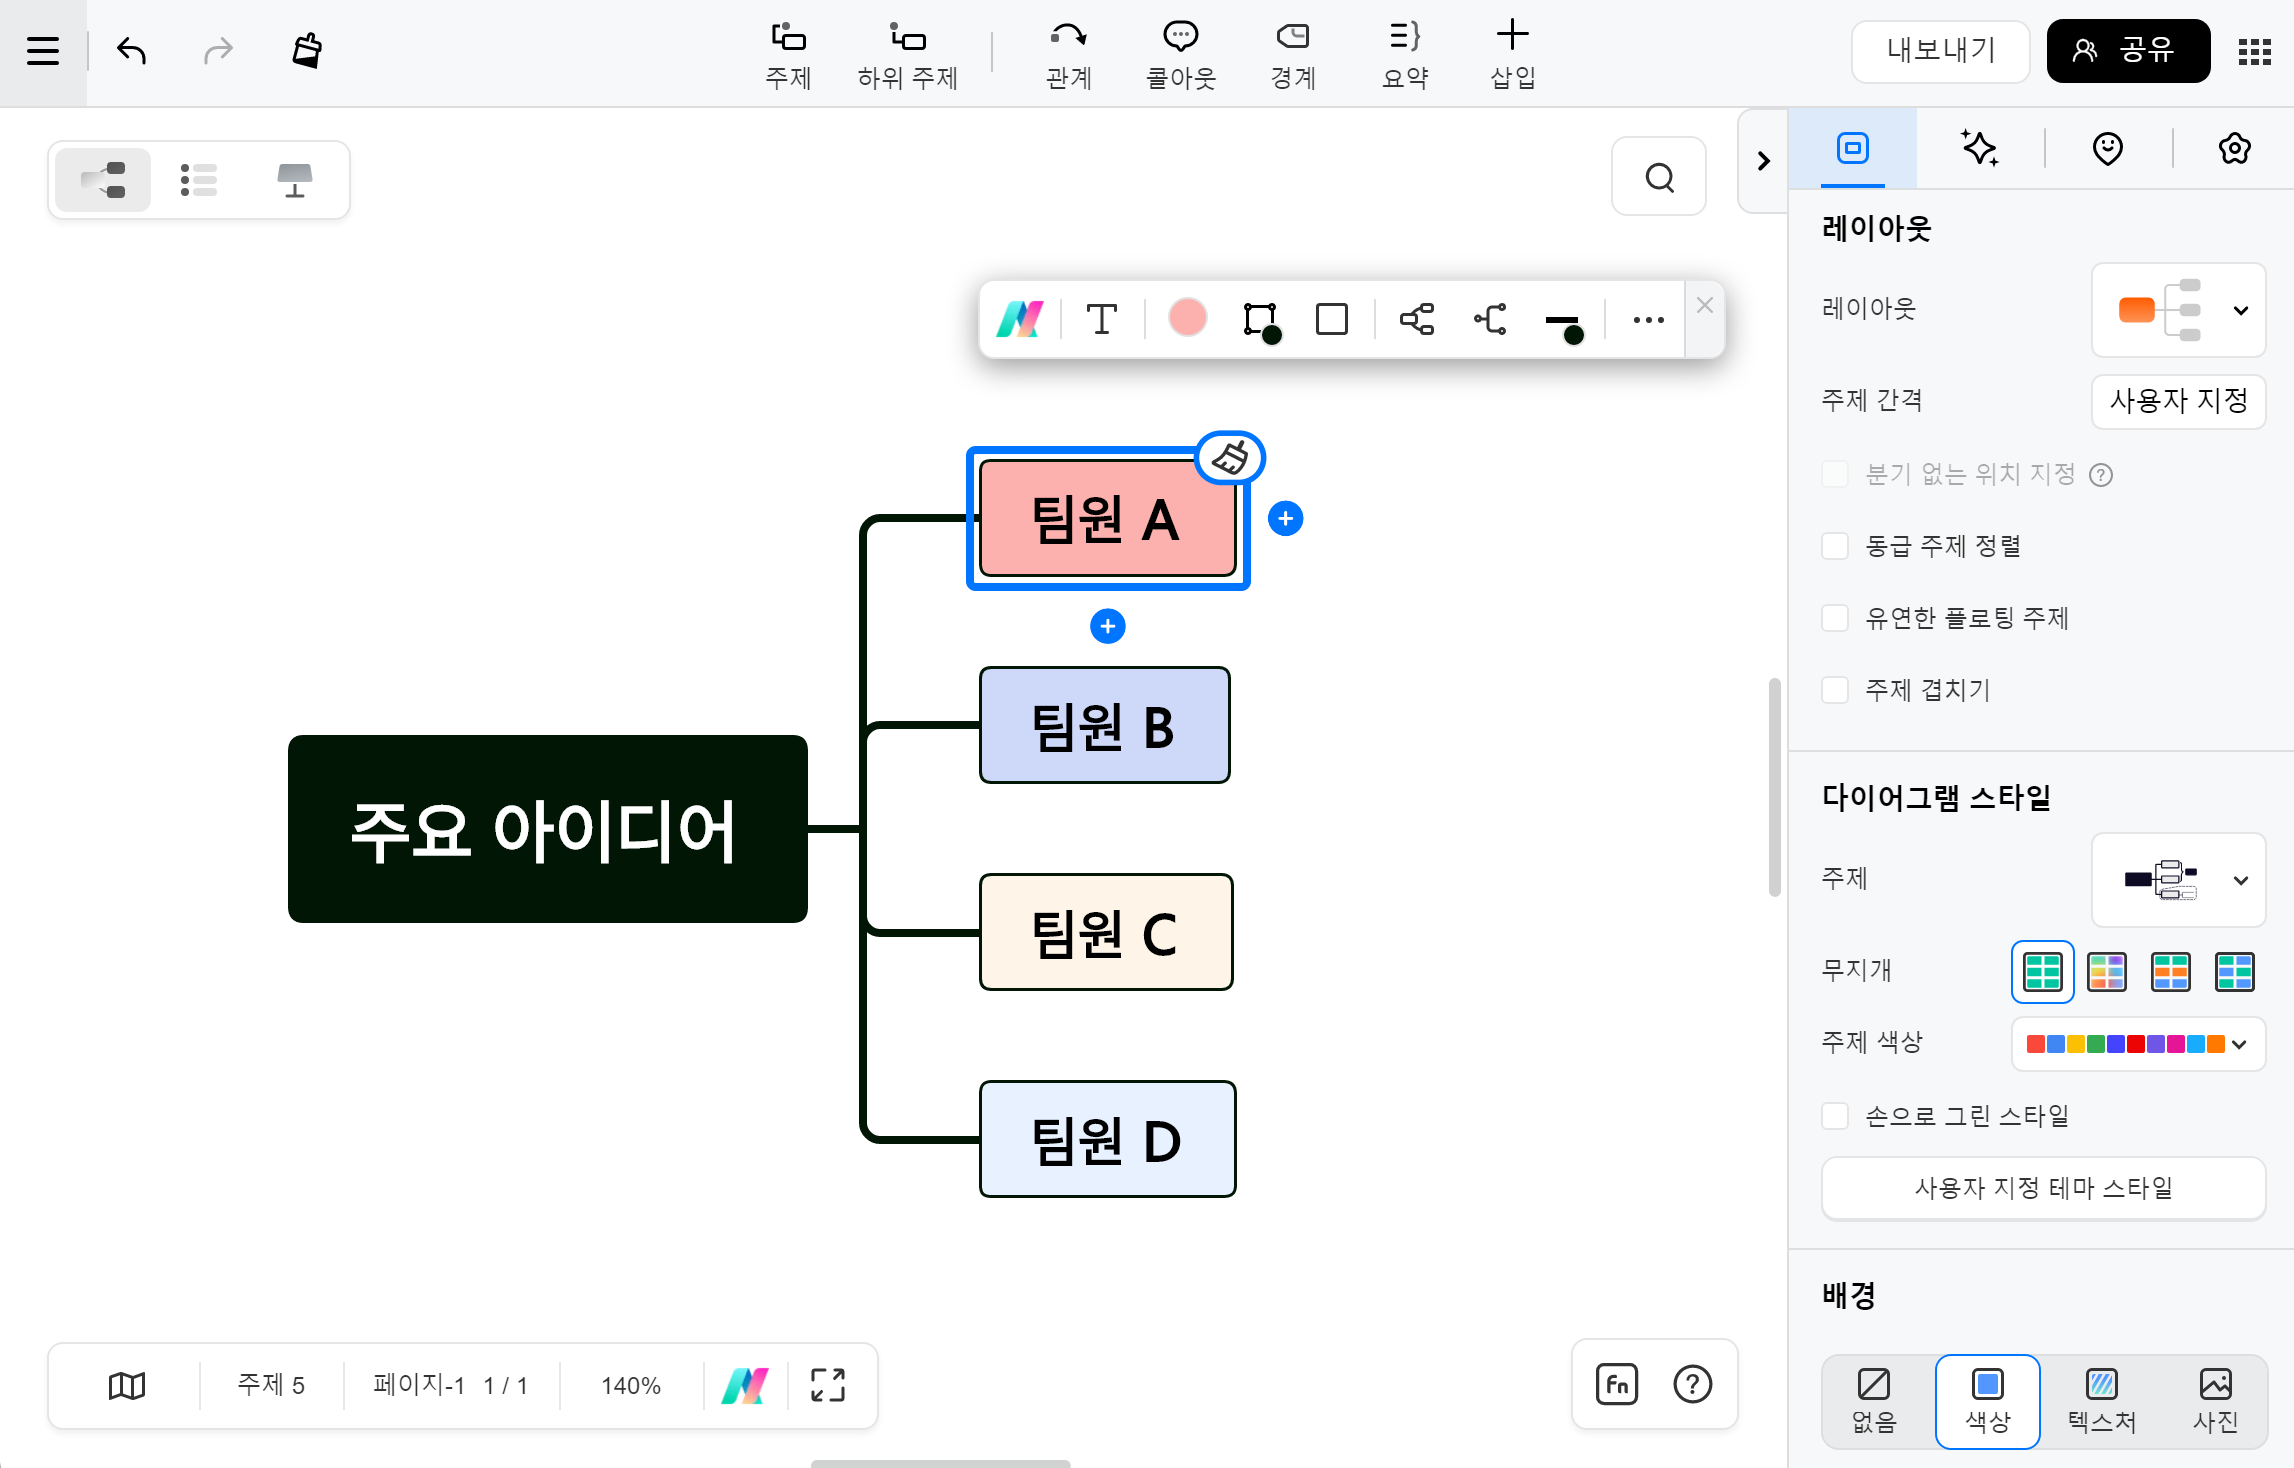Viewport: 2294px width, 1468px height.
Task: Insert a 관계 relationship line
Action: pos(1069,56)
